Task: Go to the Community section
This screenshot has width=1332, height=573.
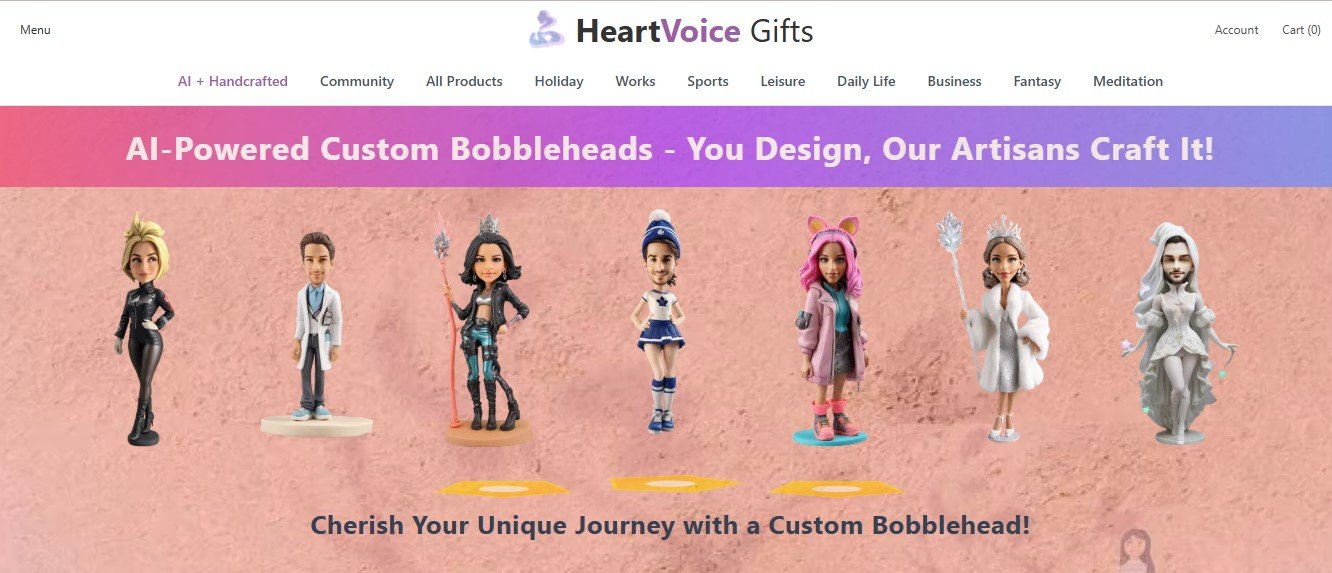Action: pyautogui.click(x=357, y=82)
